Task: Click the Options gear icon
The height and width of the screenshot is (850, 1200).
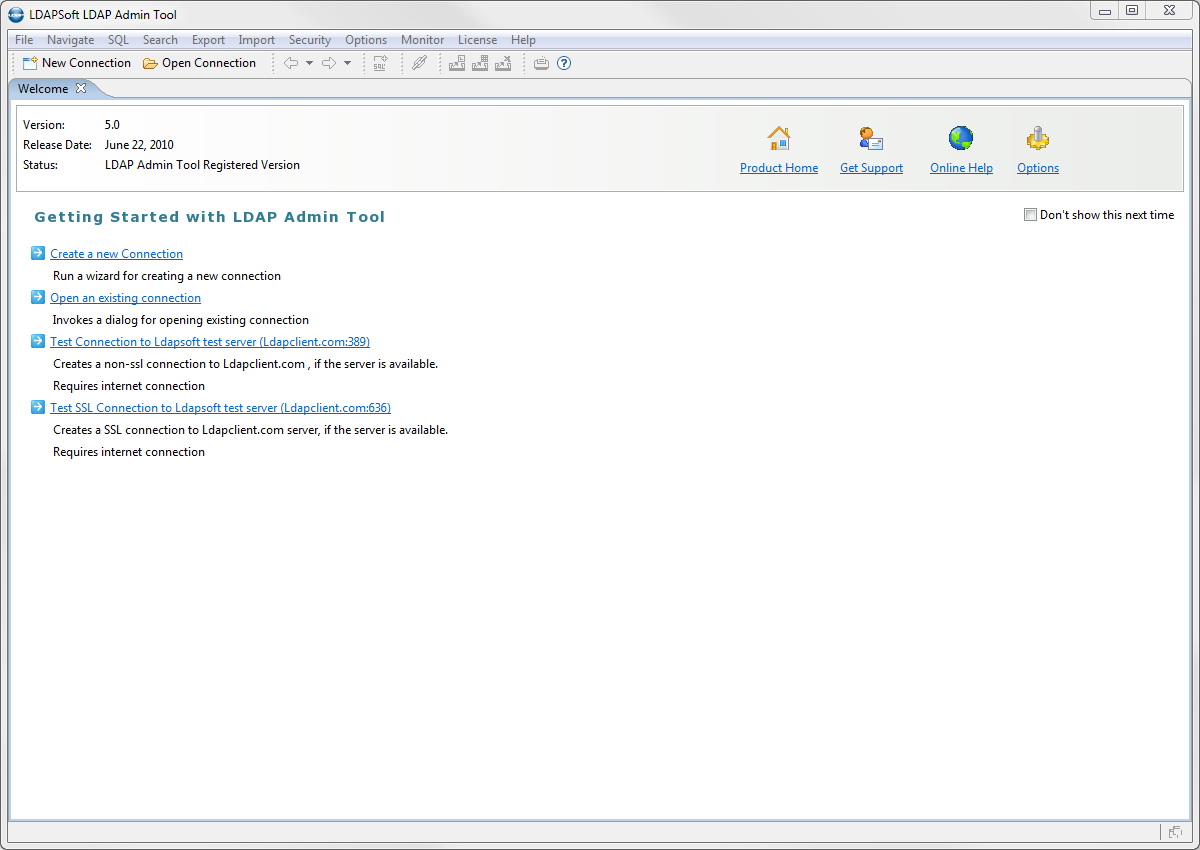Action: [1038, 139]
